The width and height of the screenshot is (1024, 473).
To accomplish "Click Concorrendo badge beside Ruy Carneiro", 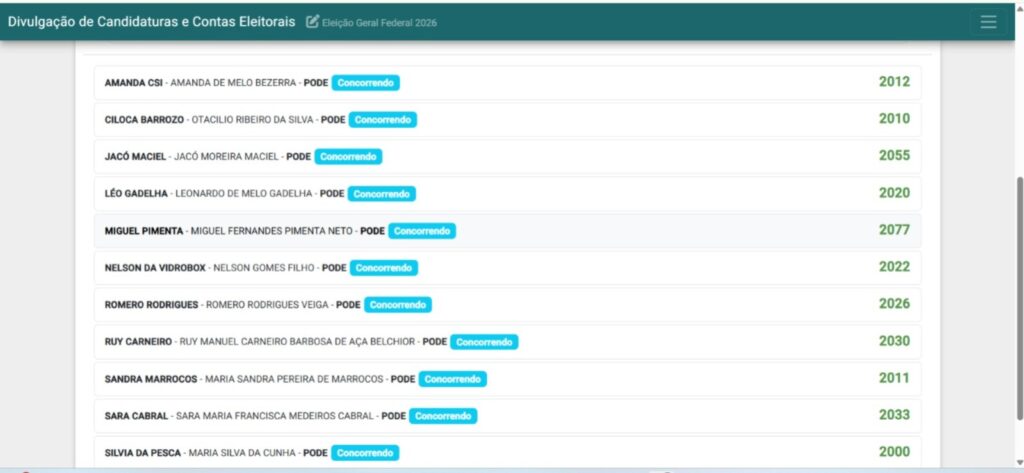I will point(484,342).
